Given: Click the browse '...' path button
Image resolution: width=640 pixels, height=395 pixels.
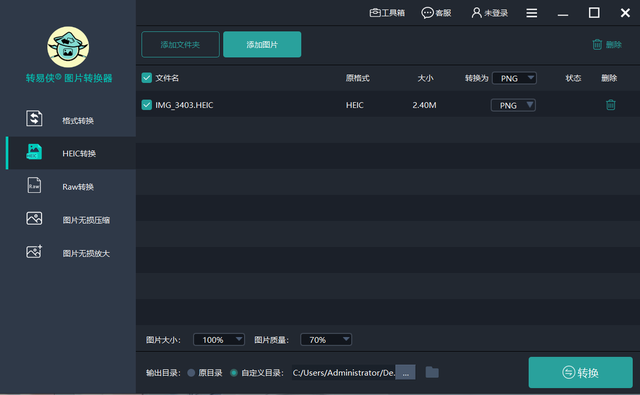Looking at the screenshot, I should coord(406,372).
